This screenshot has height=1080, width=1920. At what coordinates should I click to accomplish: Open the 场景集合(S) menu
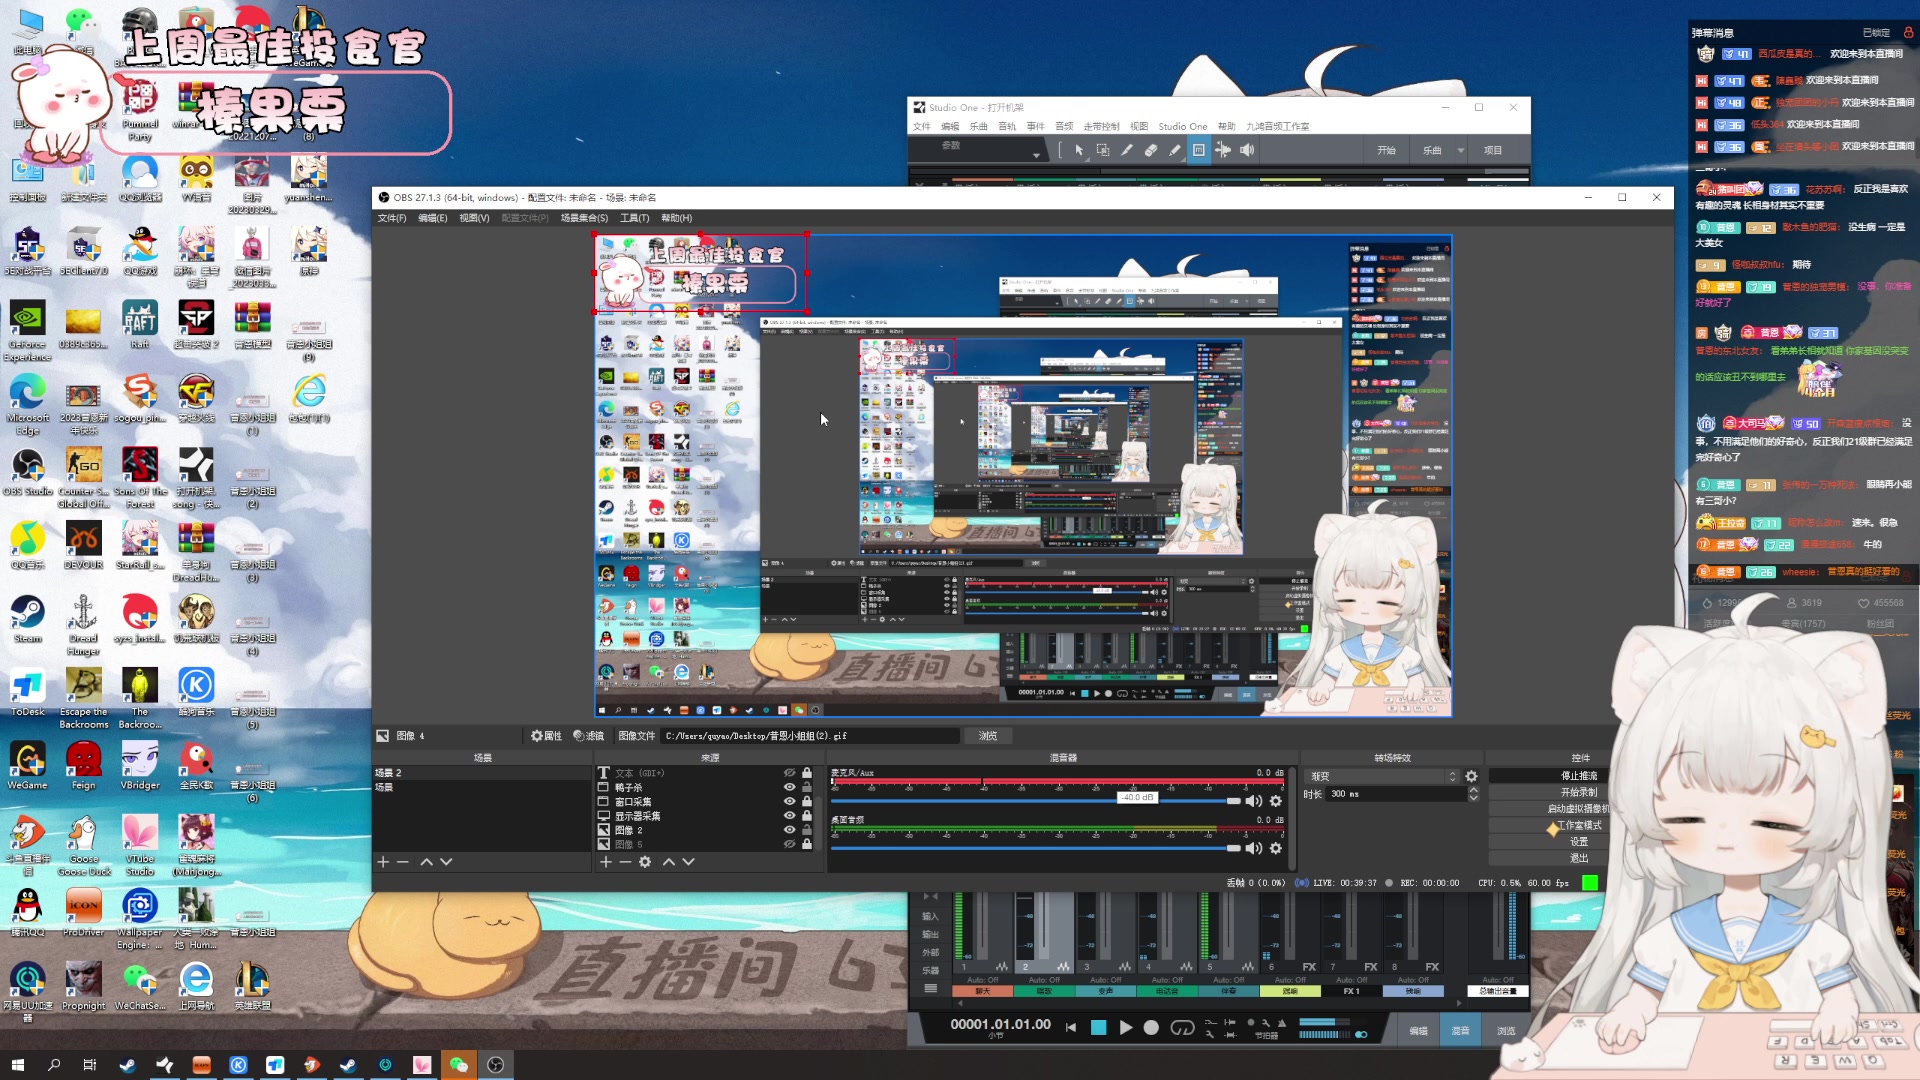[x=584, y=218]
